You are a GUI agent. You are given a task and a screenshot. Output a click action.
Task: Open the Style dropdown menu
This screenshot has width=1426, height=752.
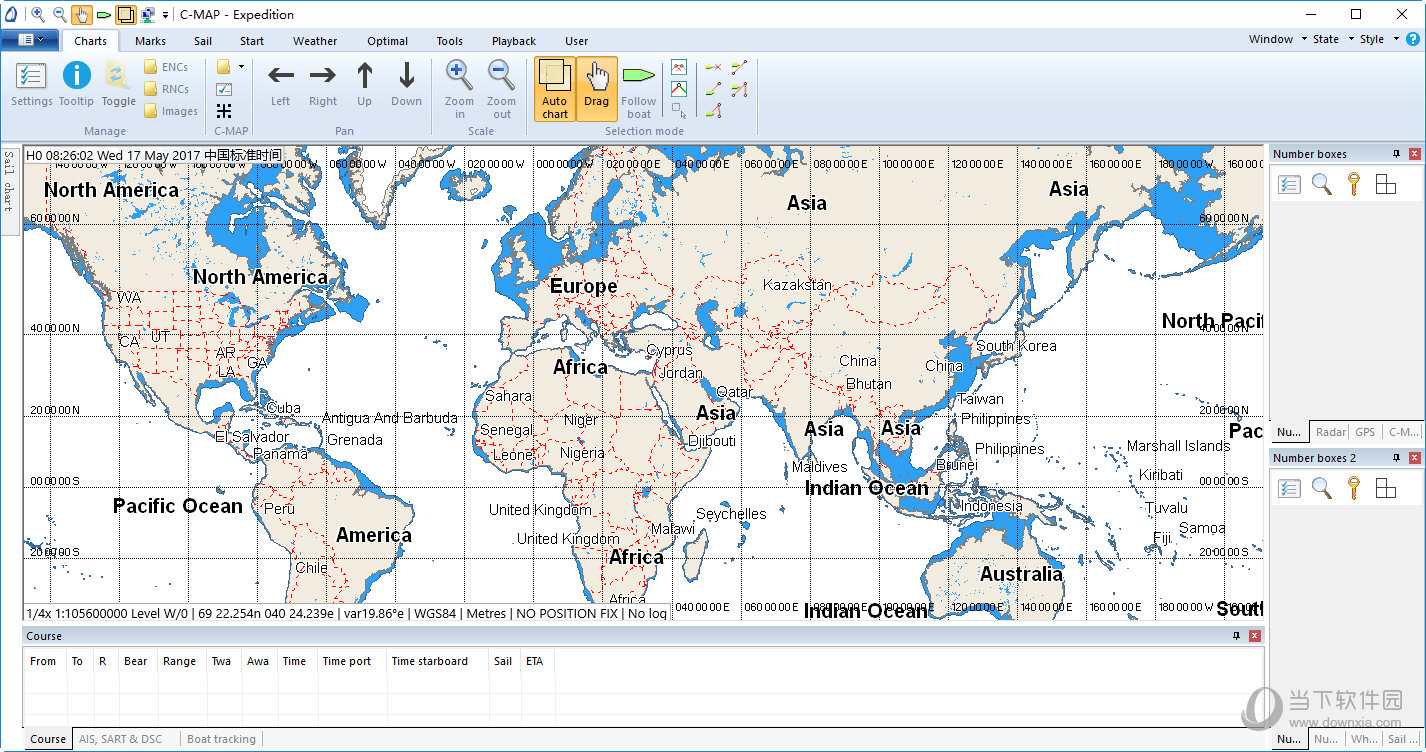(1378, 39)
